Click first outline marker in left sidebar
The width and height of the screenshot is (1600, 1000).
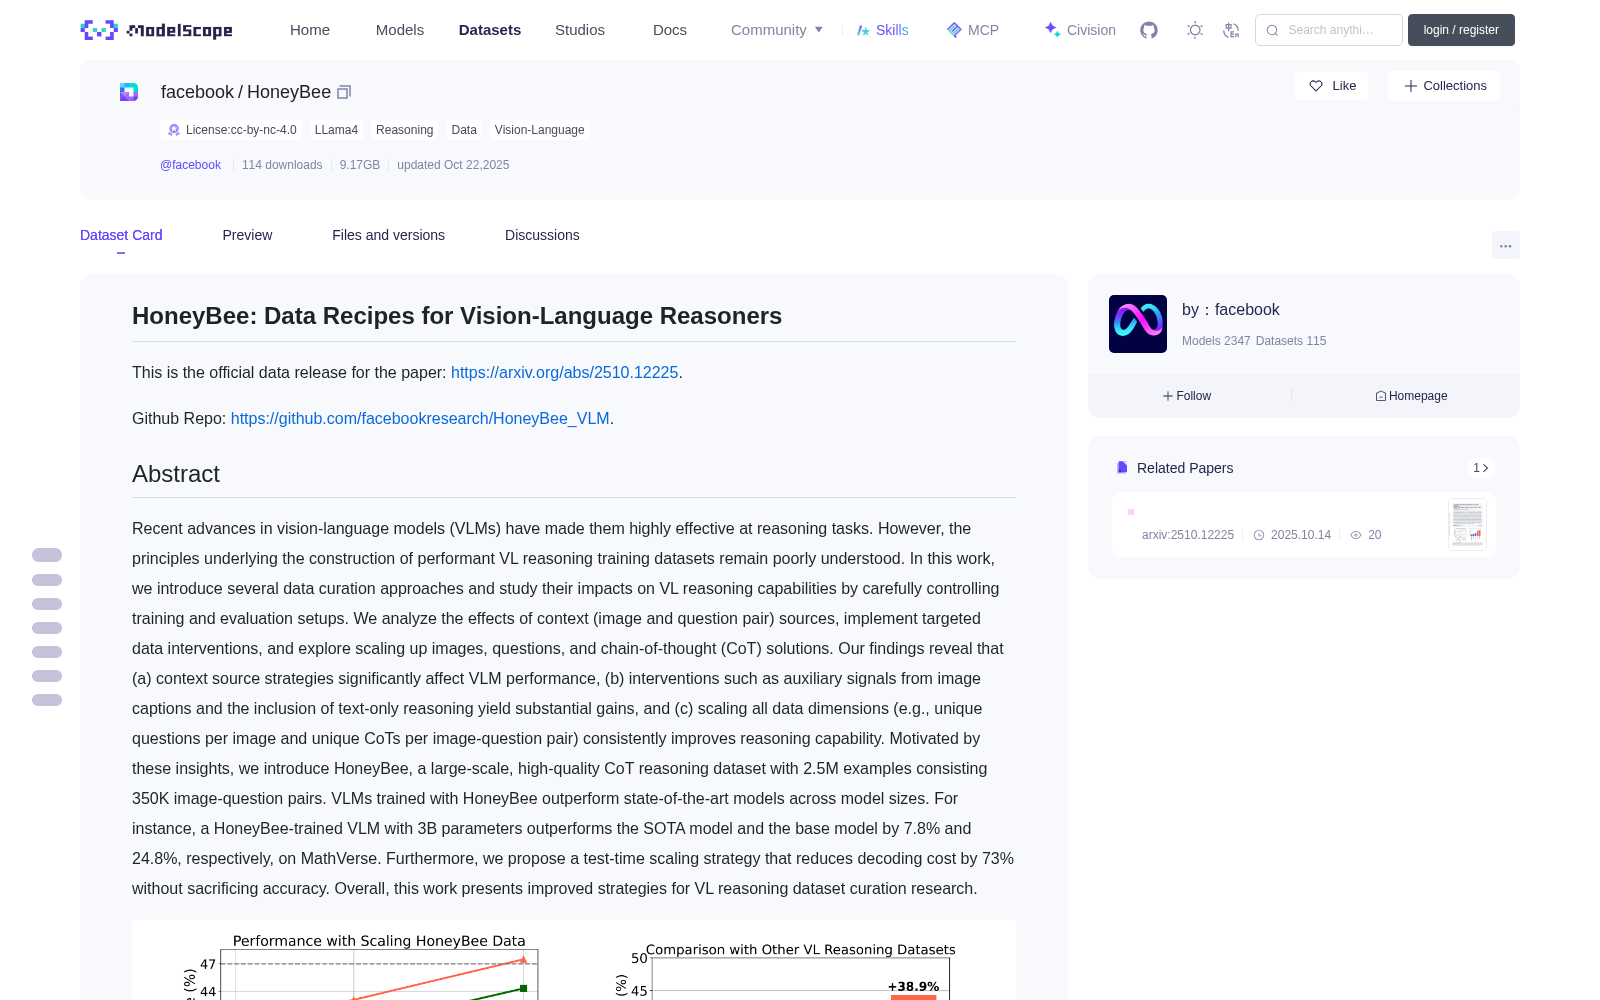(x=47, y=555)
